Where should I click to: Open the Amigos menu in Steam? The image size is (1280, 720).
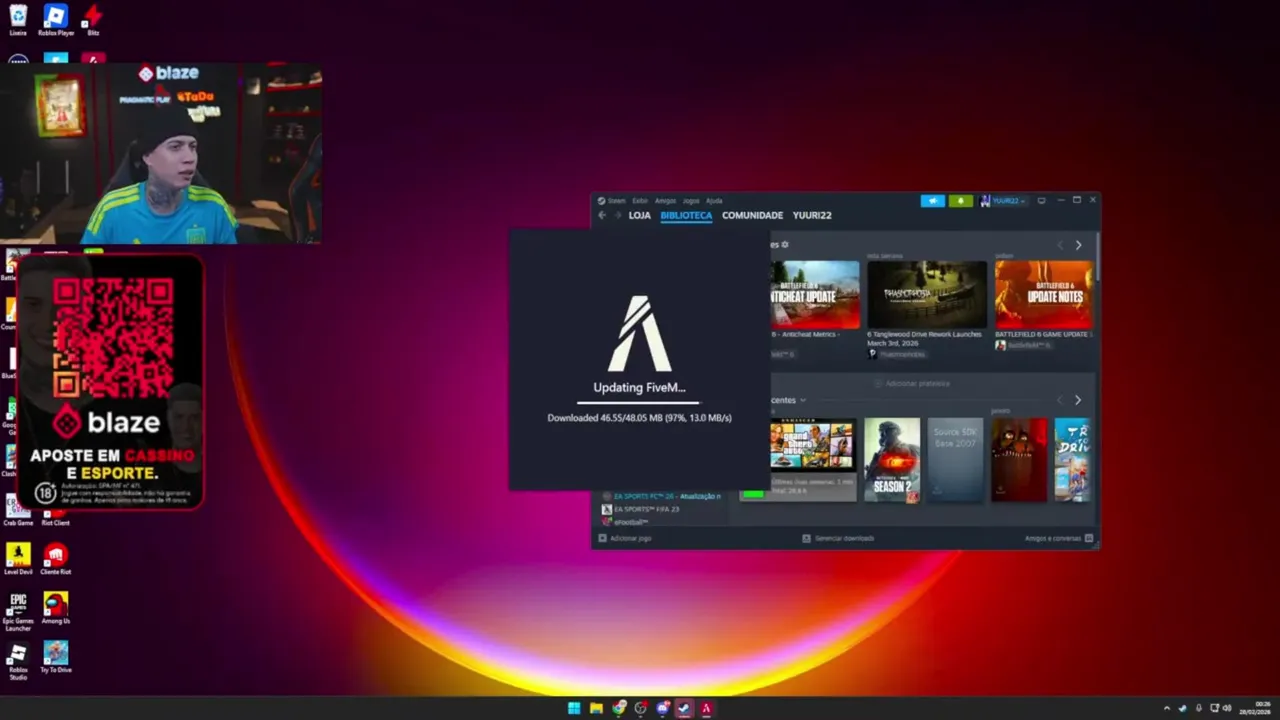pos(665,201)
